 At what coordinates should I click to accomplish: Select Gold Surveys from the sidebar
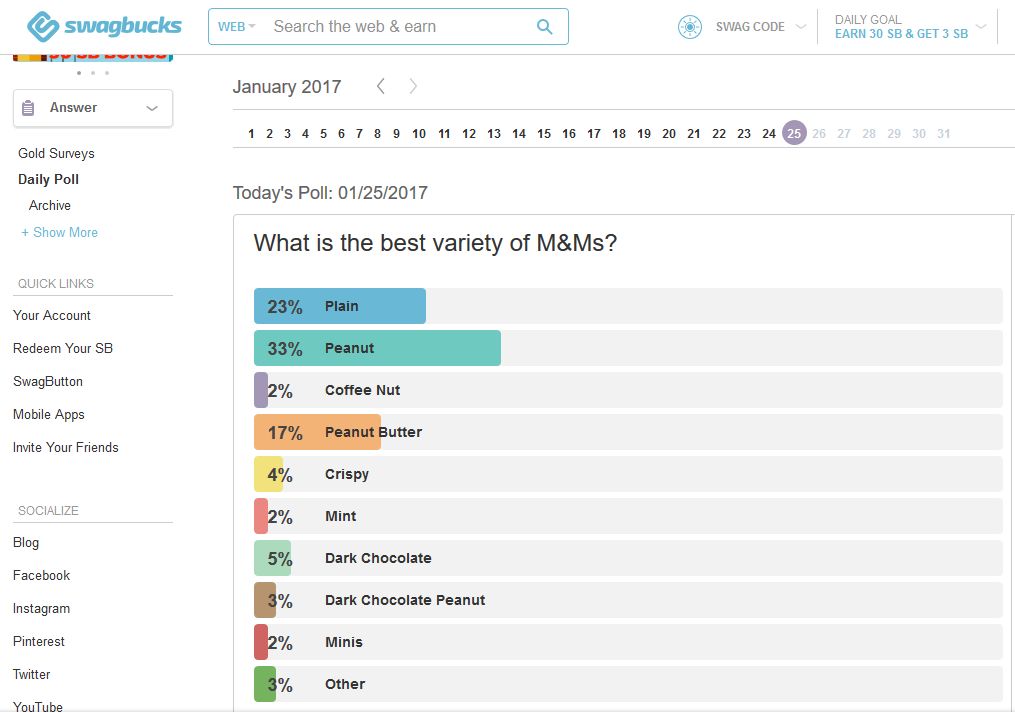[x=55, y=153]
